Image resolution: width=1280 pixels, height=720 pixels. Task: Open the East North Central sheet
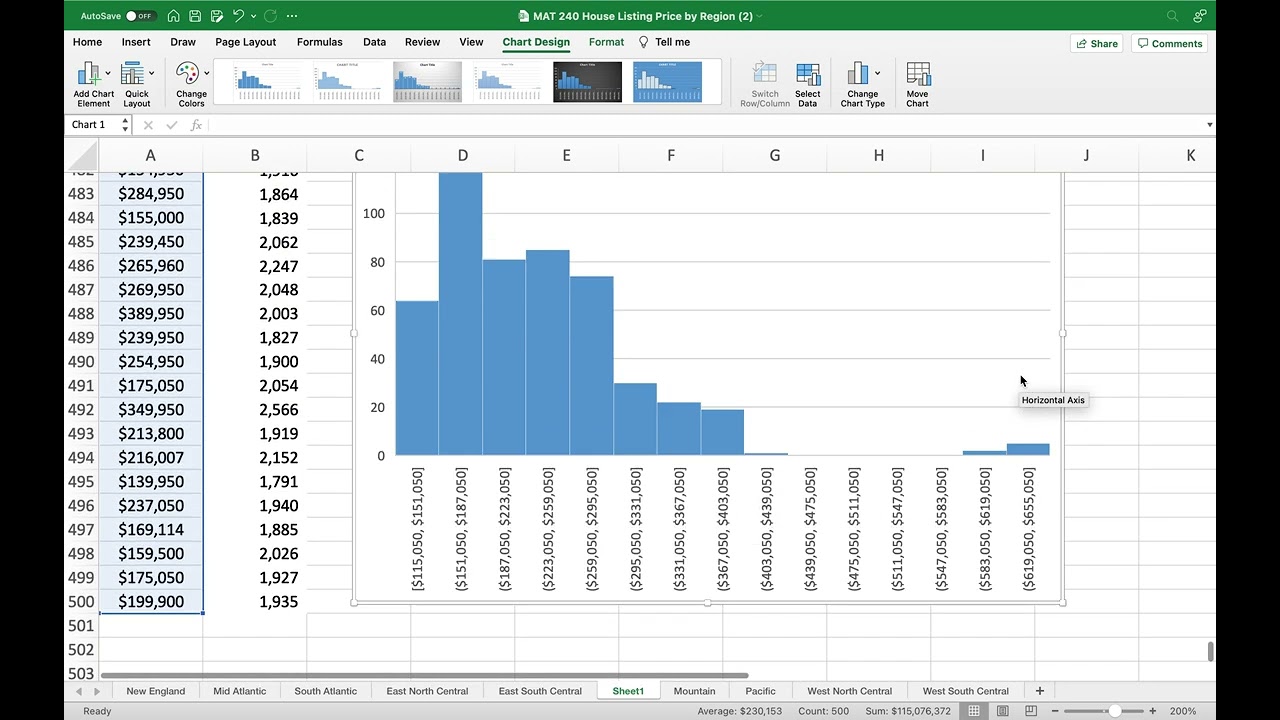point(427,691)
